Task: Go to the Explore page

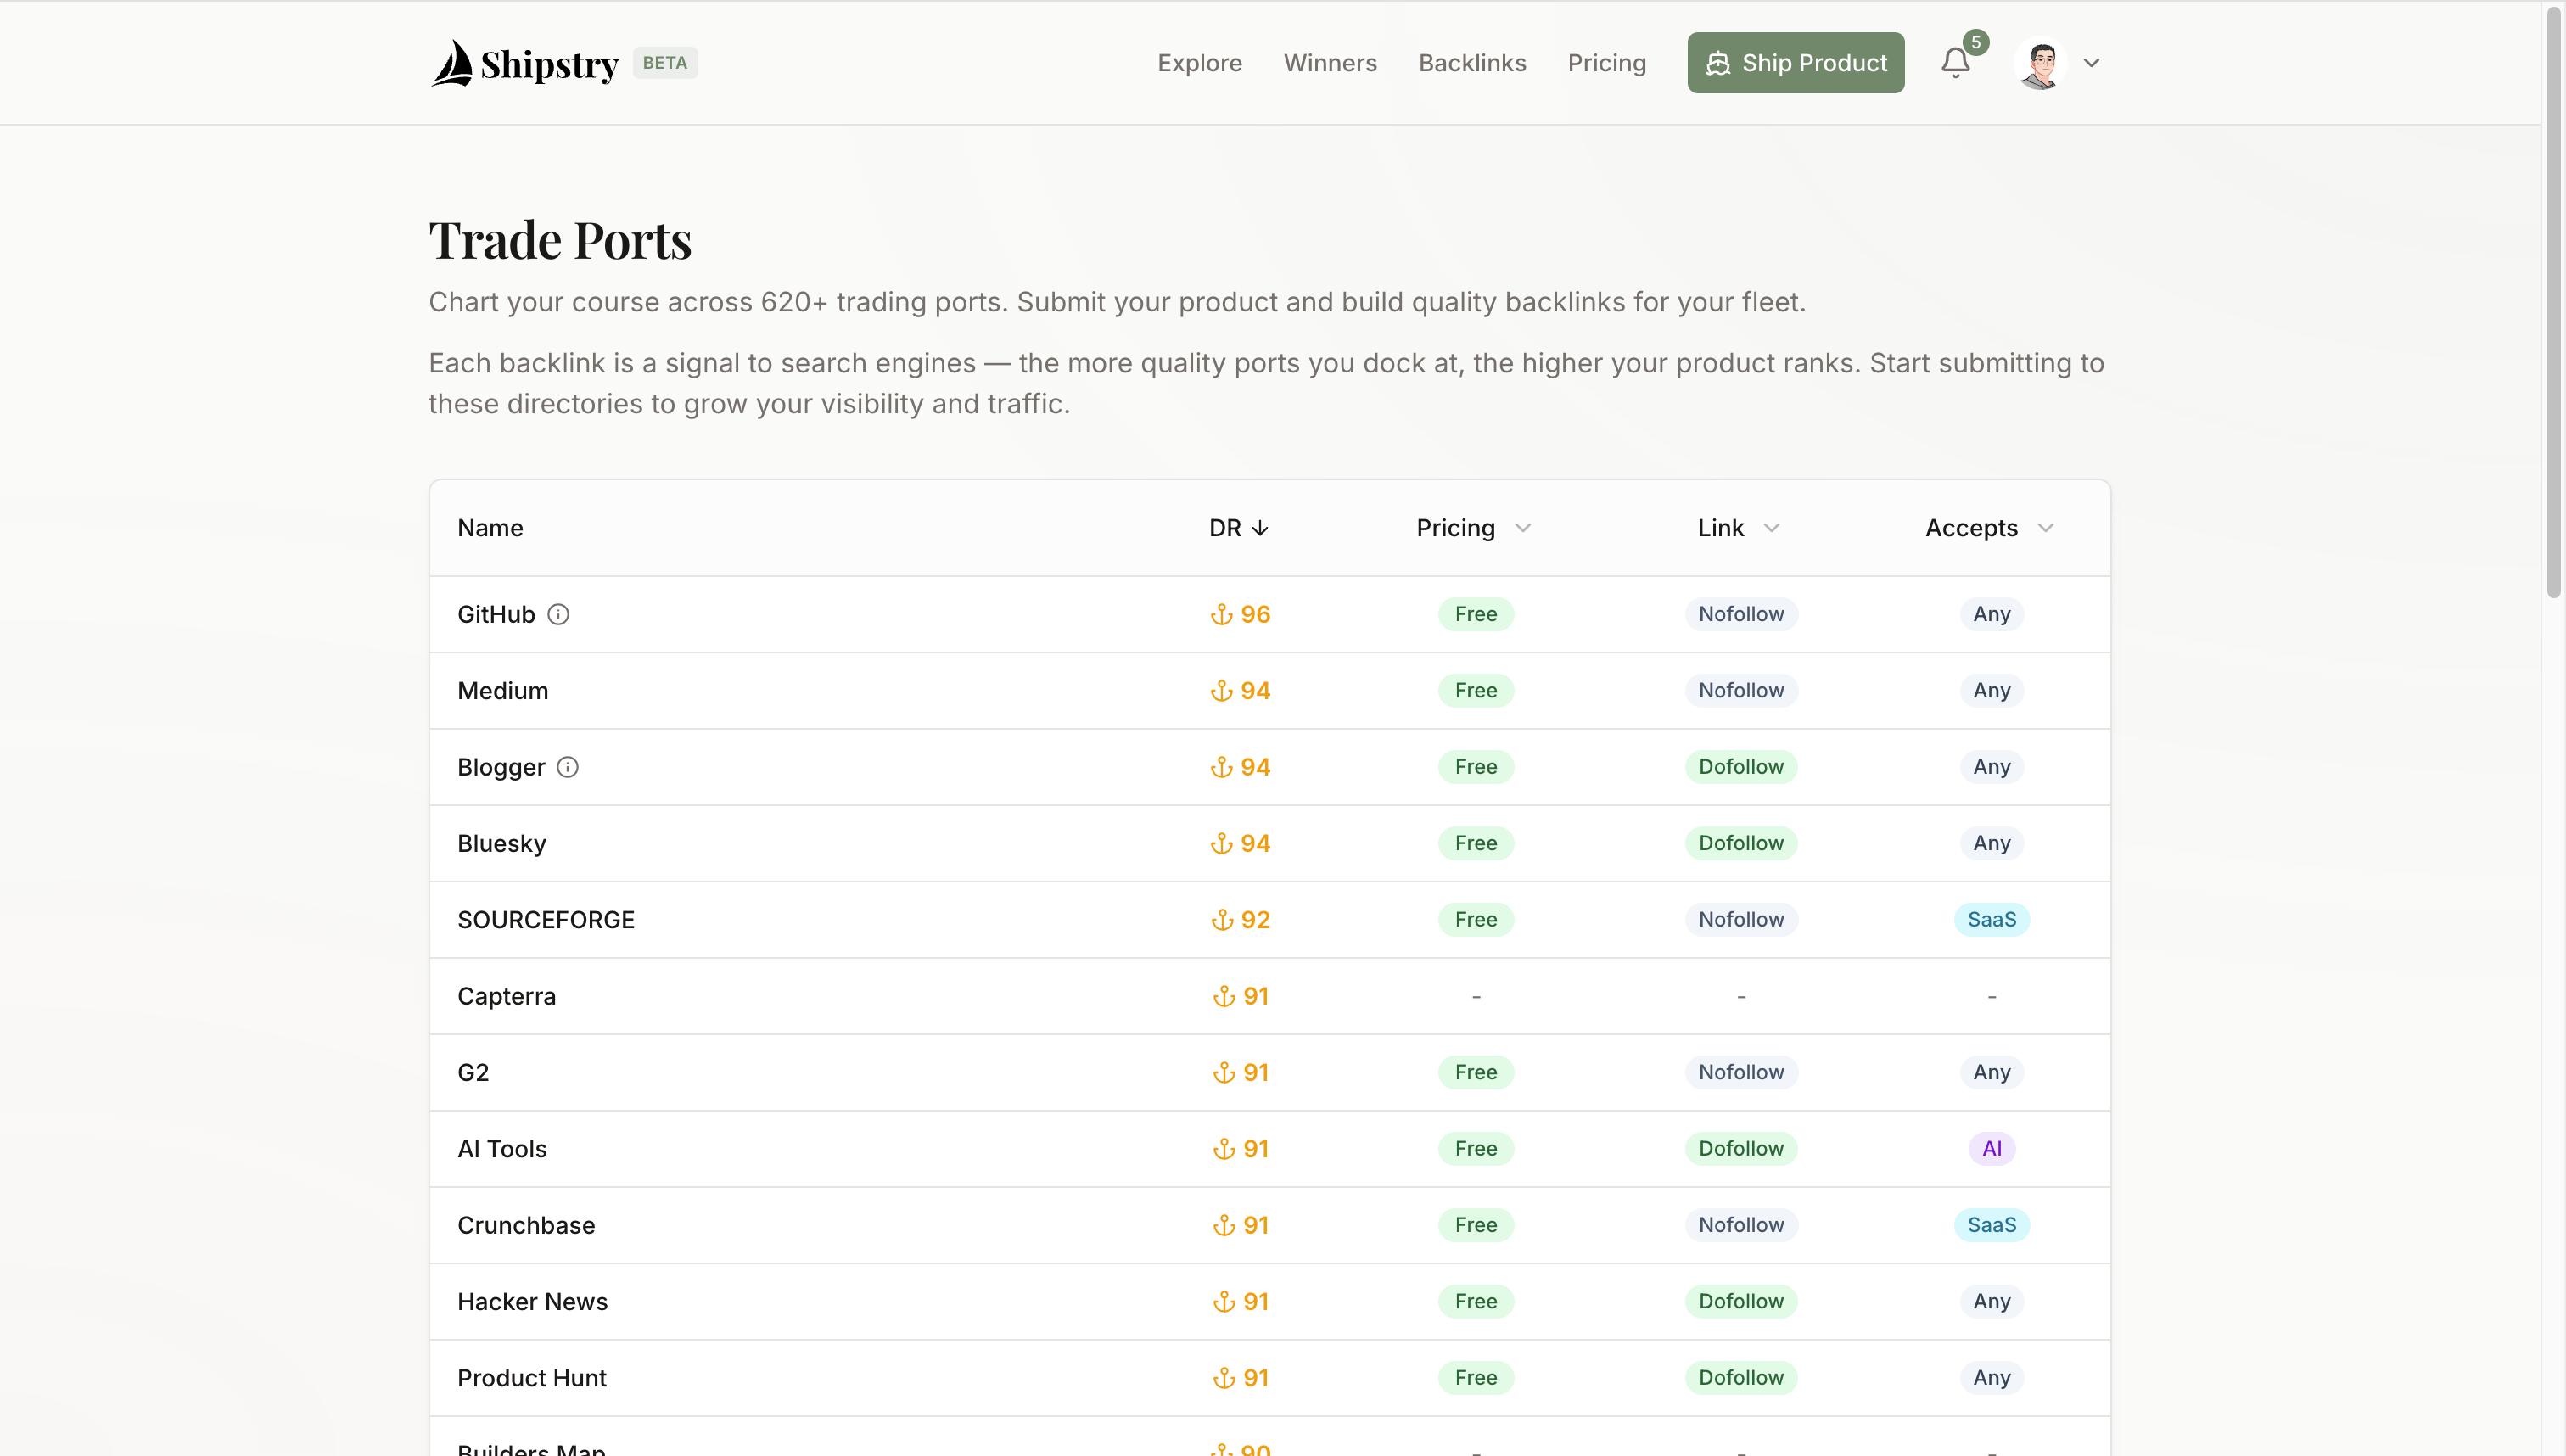Action: [1199, 63]
